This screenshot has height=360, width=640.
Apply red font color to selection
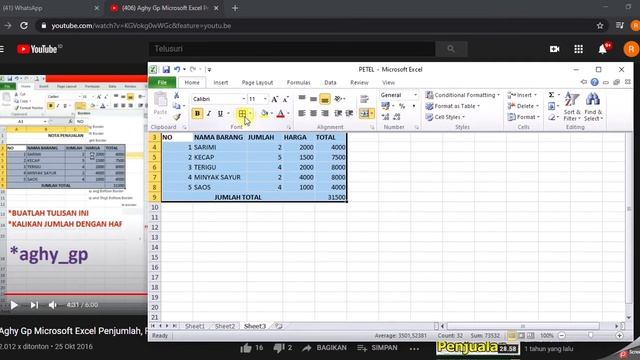(x=280, y=113)
